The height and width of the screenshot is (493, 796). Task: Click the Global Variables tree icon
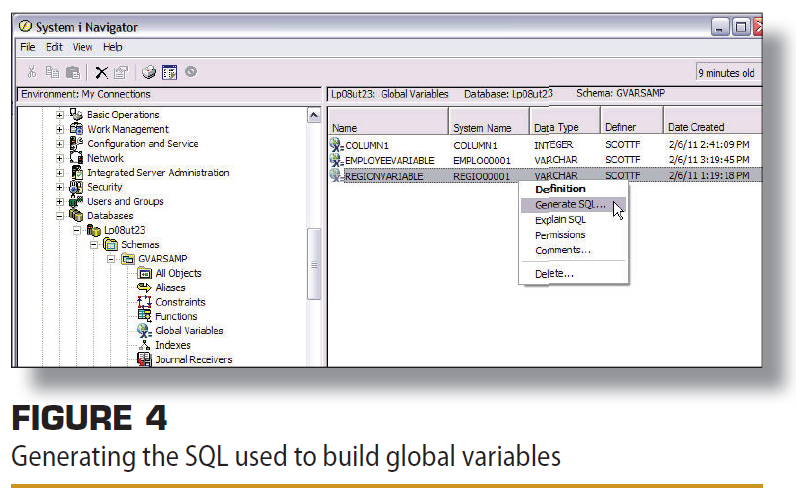point(145,331)
